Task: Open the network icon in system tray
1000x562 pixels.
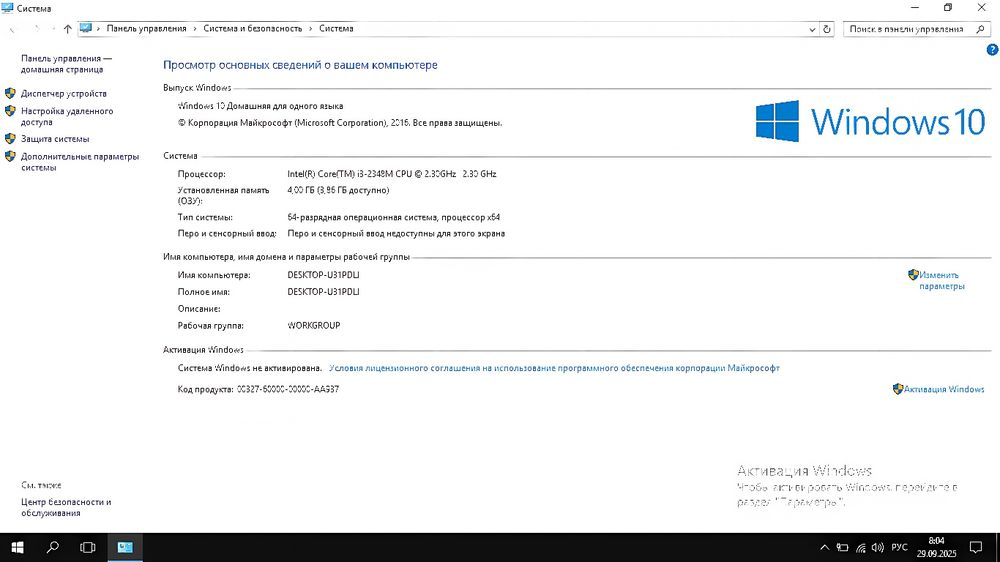Action: (x=860, y=547)
